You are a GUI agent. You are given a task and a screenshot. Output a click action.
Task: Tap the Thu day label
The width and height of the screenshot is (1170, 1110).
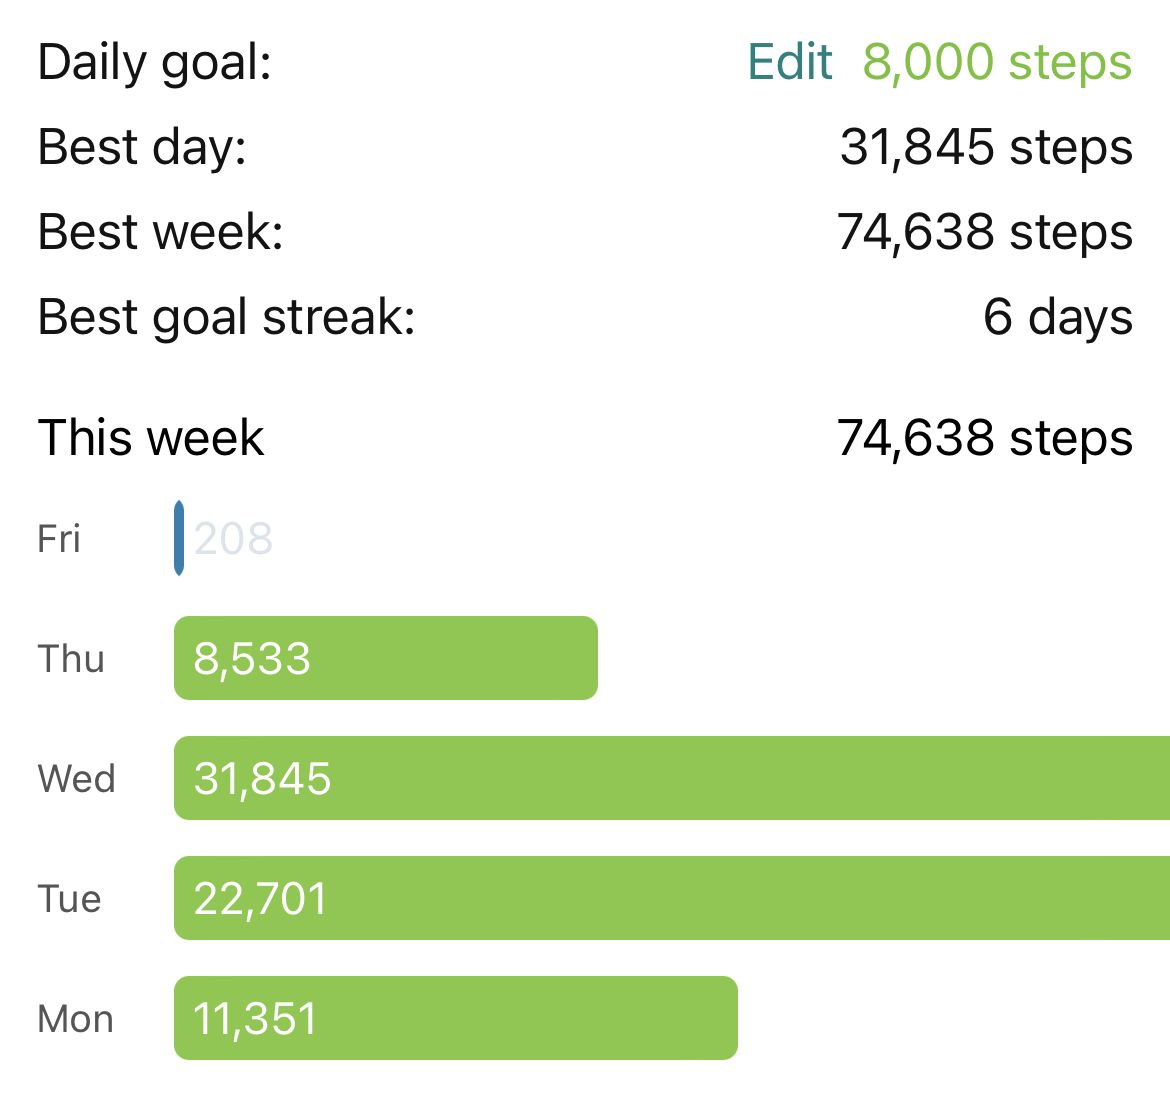(71, 659)
